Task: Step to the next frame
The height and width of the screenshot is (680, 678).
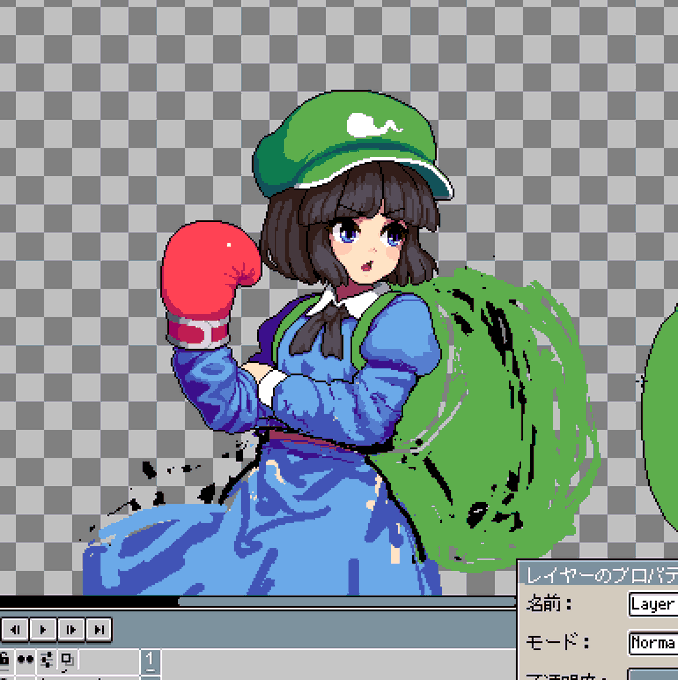Action: (71, 629)
